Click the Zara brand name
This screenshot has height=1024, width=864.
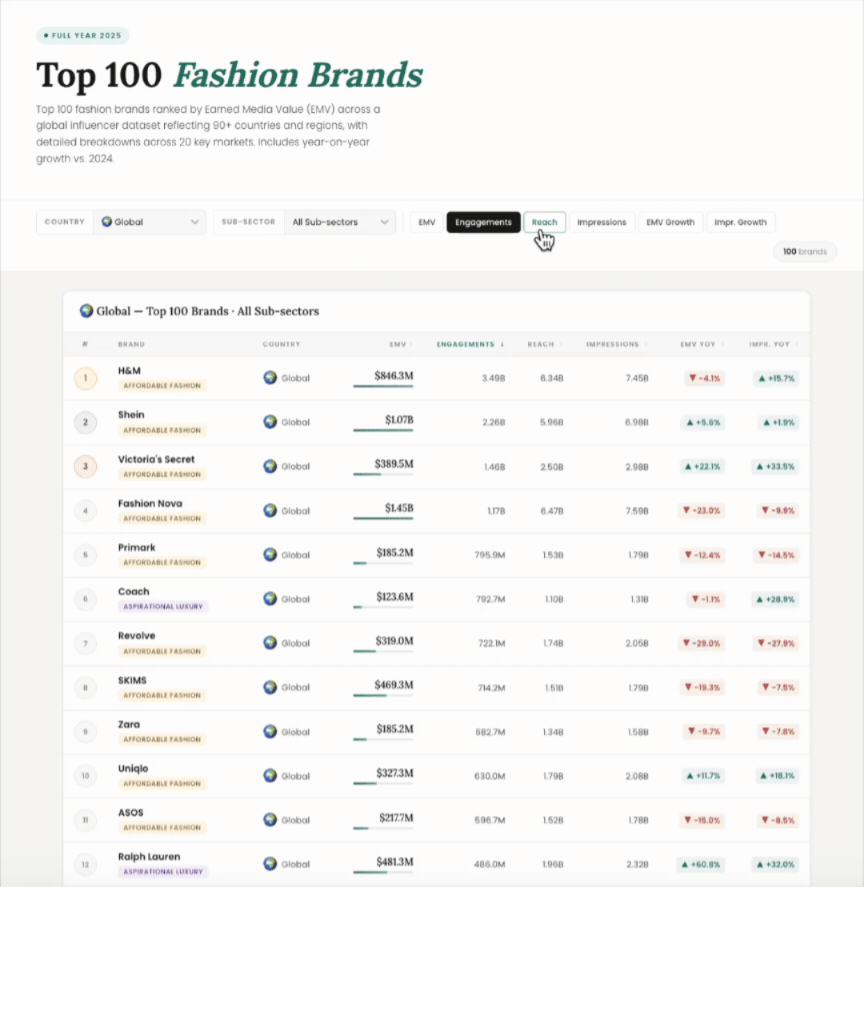tap(129, 724)
